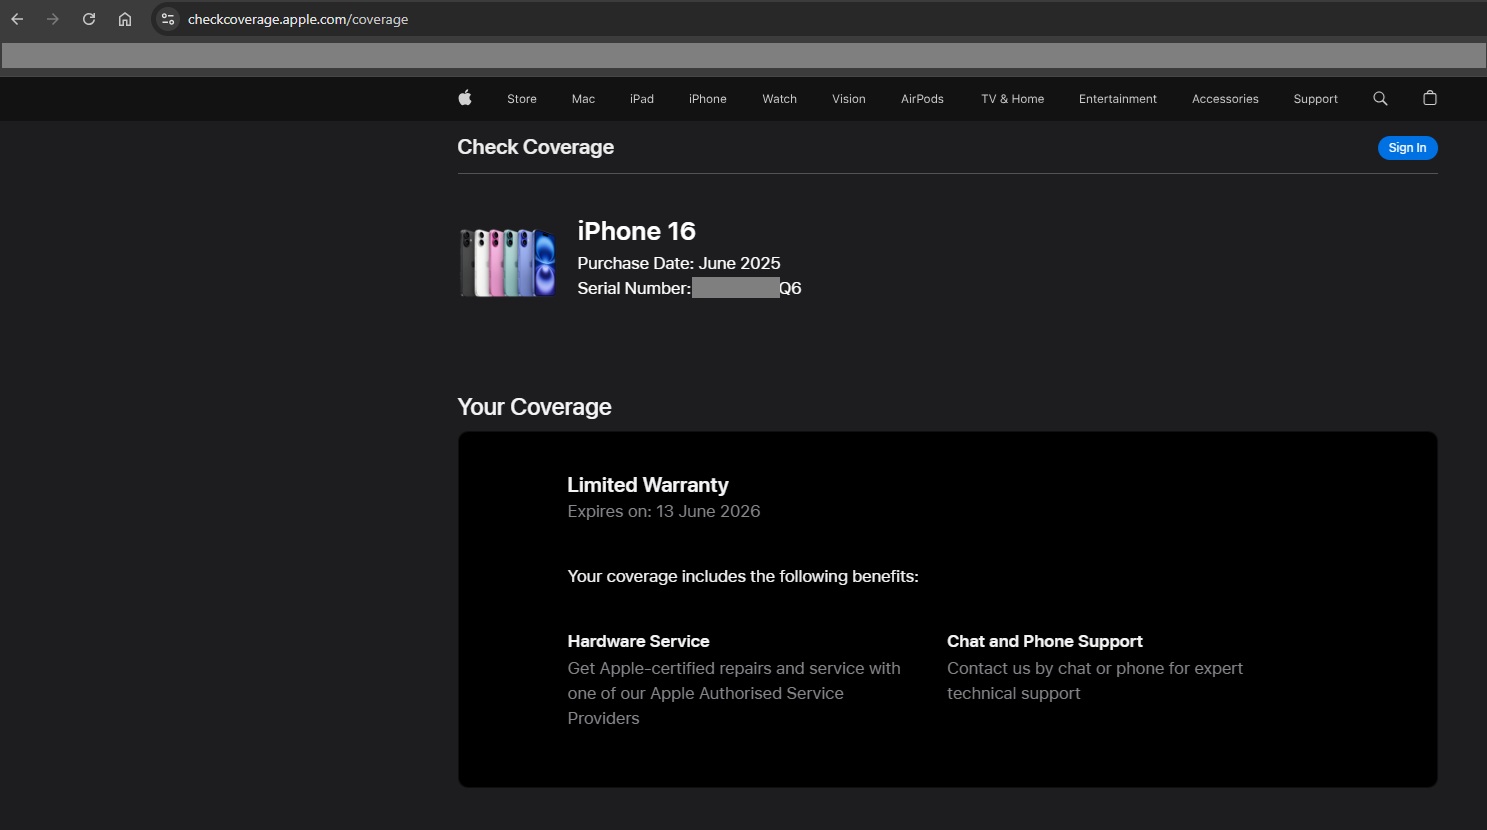1487x830 pixels.
Task: Click Expires on: 13 June 2026 text
Action: point(664,511)
